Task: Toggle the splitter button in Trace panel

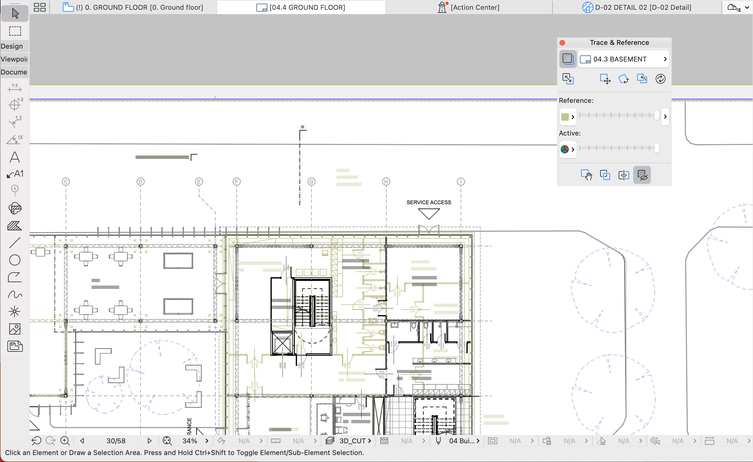Action: [623, 175]
